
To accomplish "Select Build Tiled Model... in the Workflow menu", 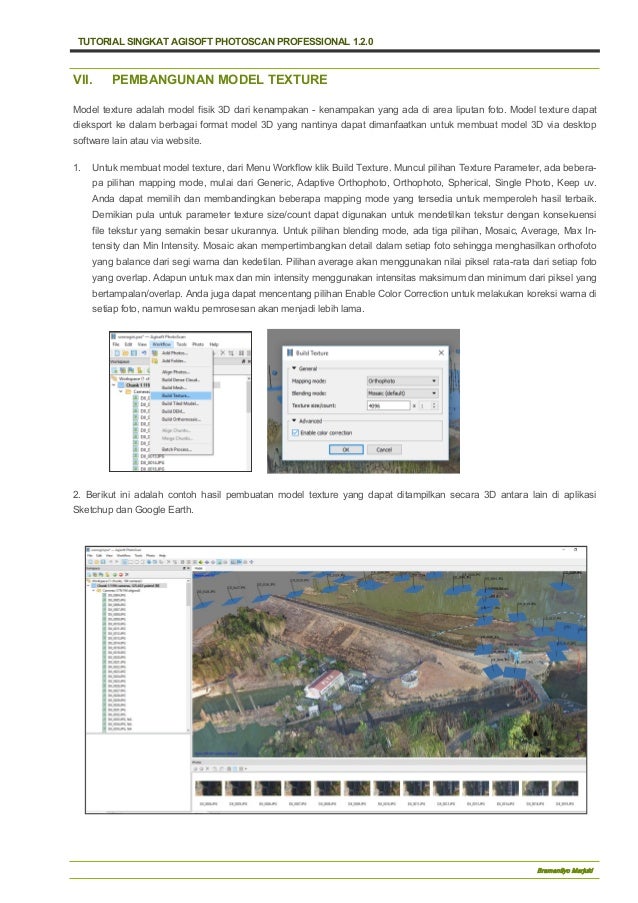I will pos(180,404).
